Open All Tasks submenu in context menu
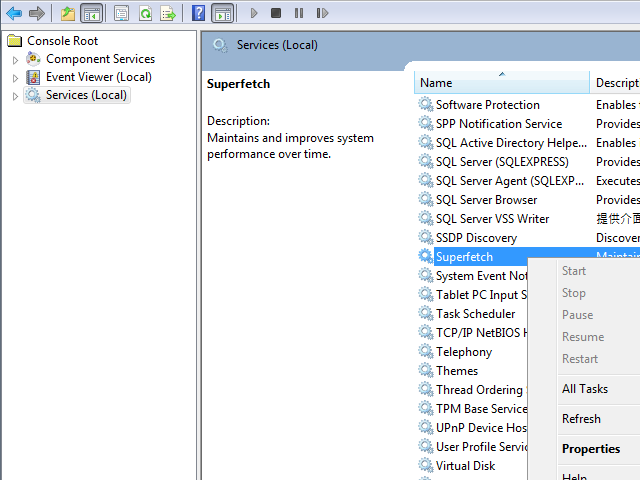Screen dimensions: 640x480 click(x=585, y=389)
